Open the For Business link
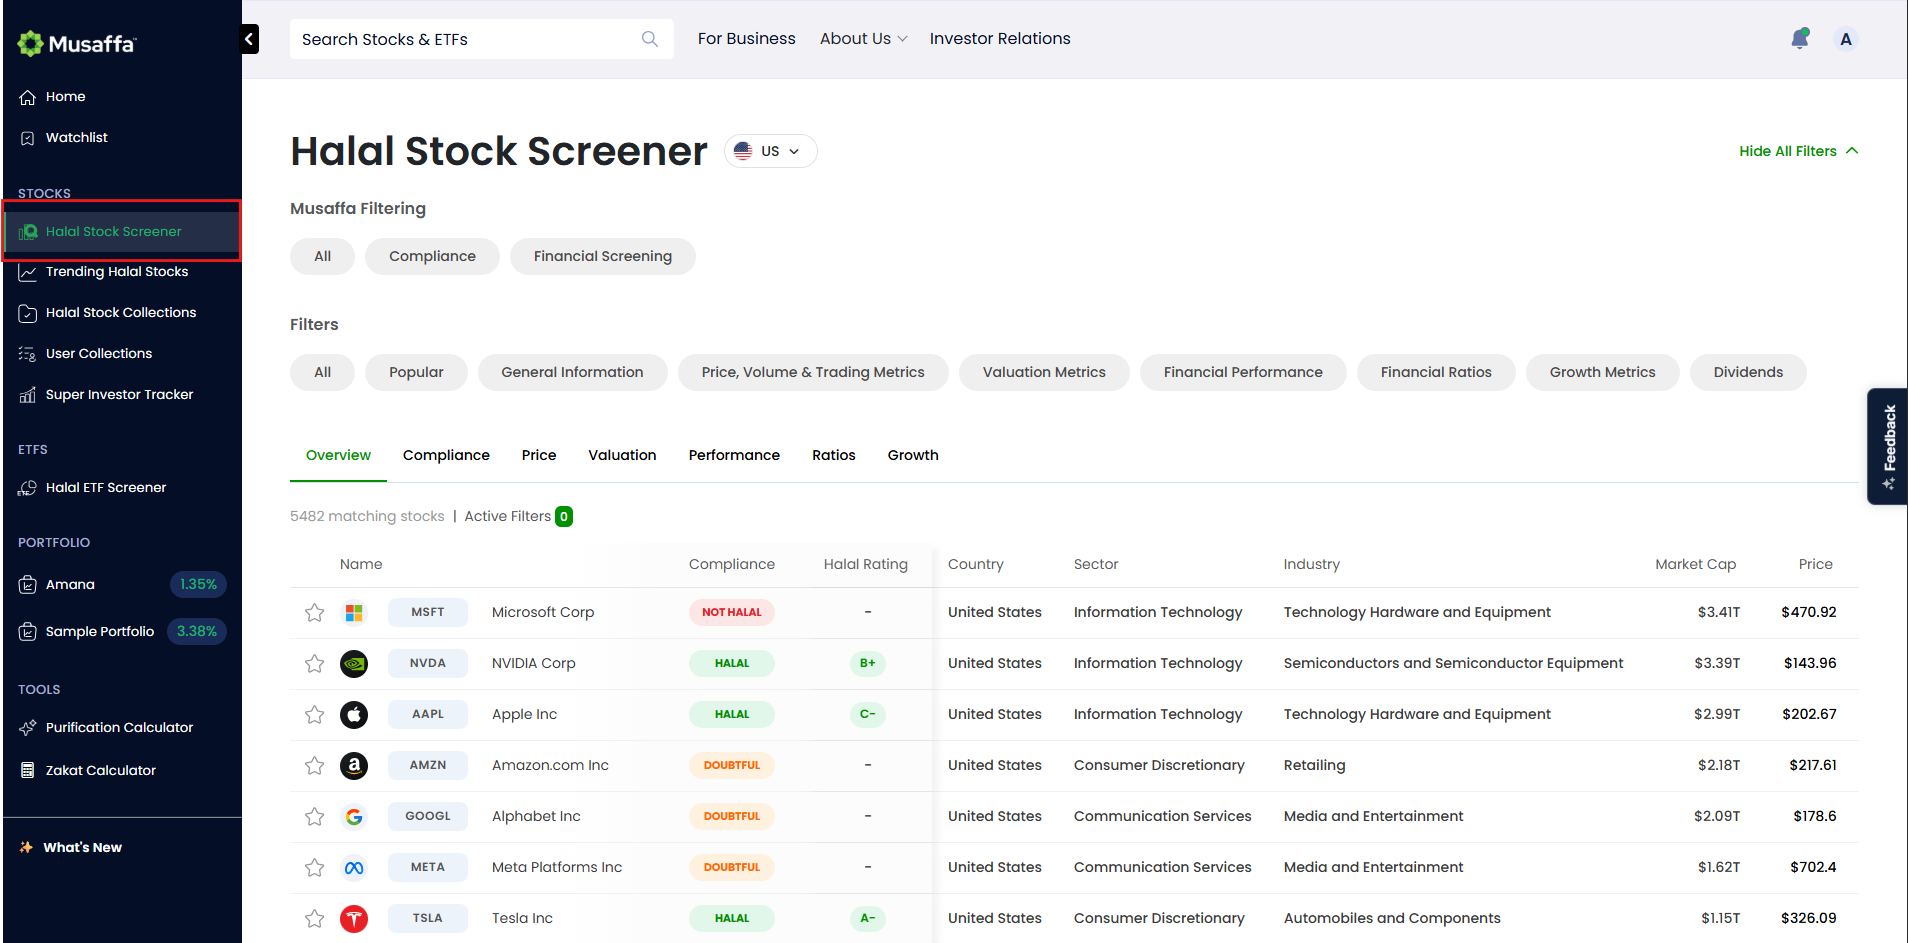The height and width of the screenshot is (943, 1908). coord(747,39)
